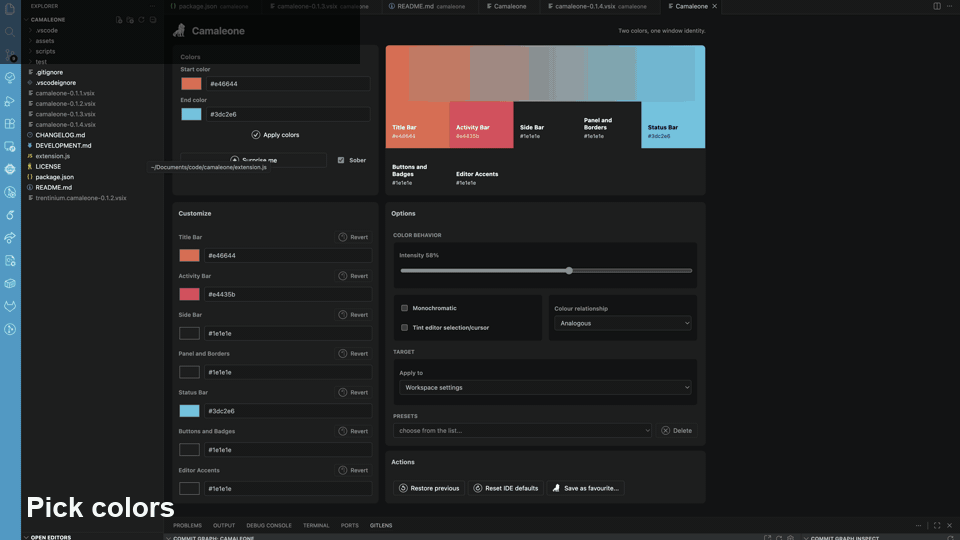Open the OUTPUT panel tab
The image size is (960, 540).
coord(224,525)
